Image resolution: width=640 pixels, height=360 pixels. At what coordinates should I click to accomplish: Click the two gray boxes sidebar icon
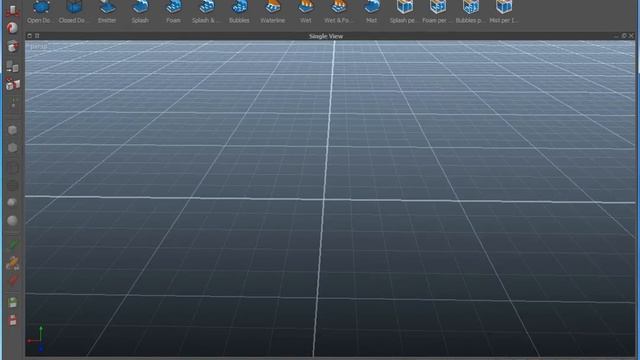12,66
